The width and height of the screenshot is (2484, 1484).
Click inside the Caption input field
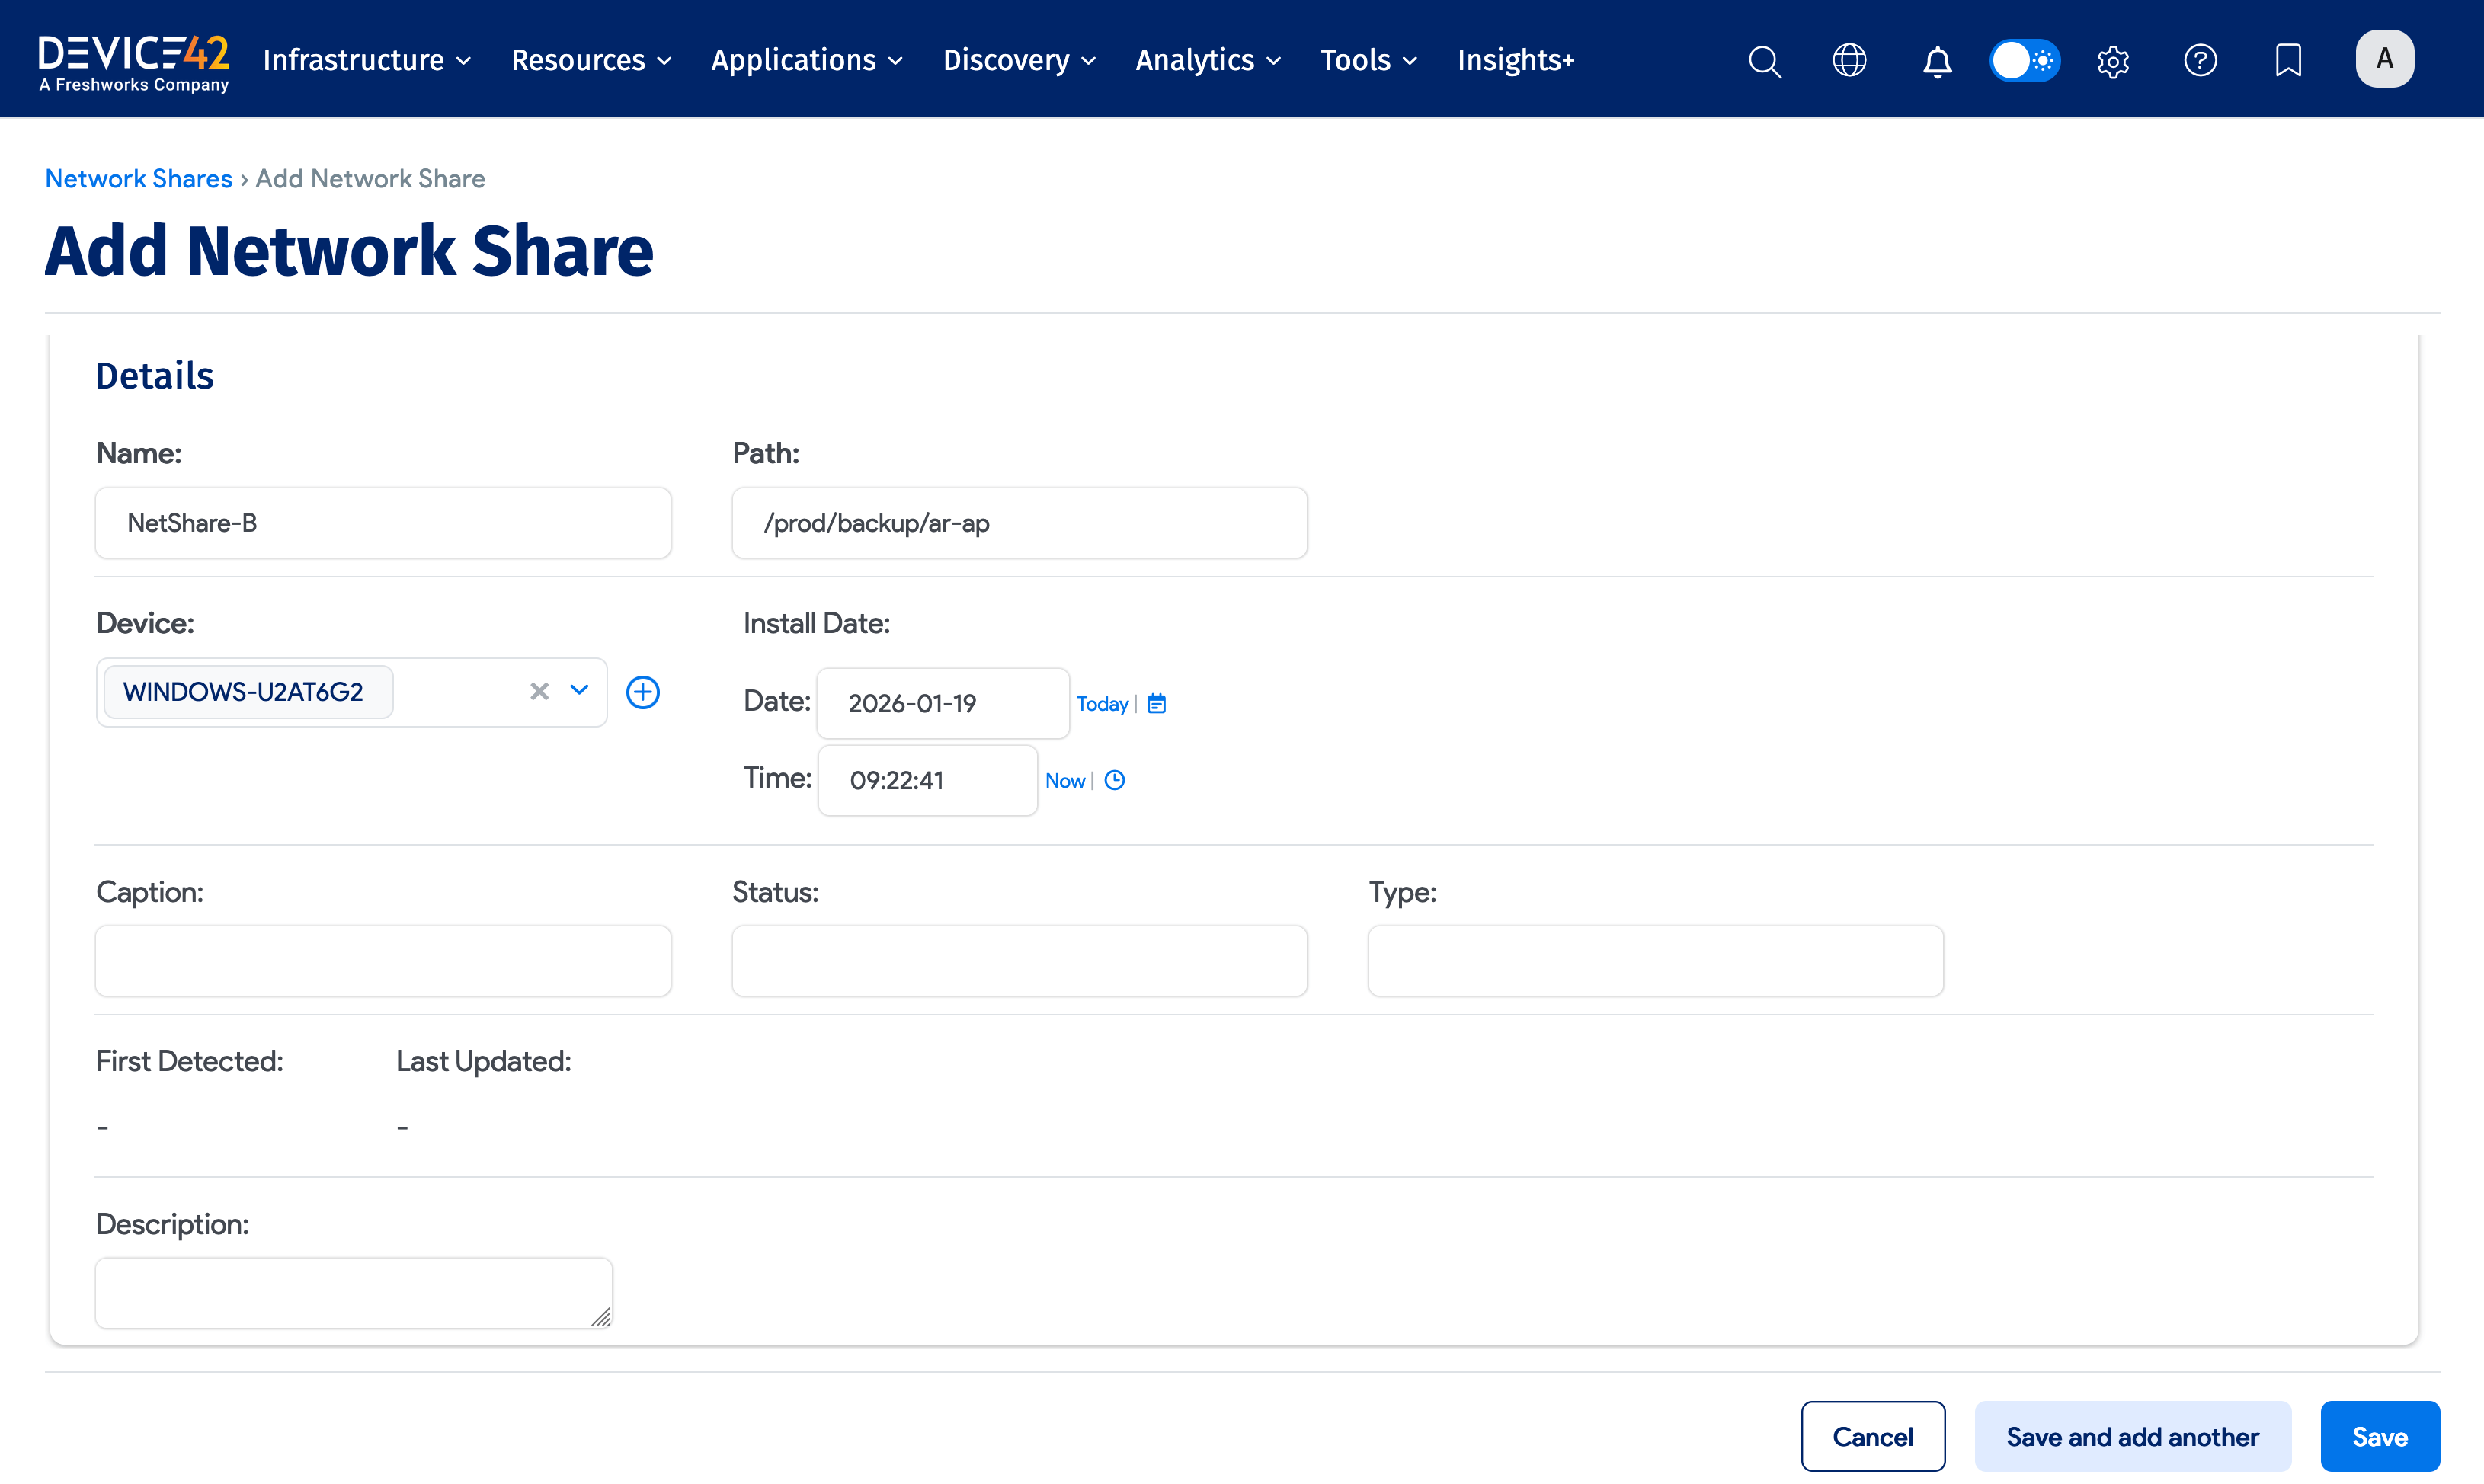[383, 960]
